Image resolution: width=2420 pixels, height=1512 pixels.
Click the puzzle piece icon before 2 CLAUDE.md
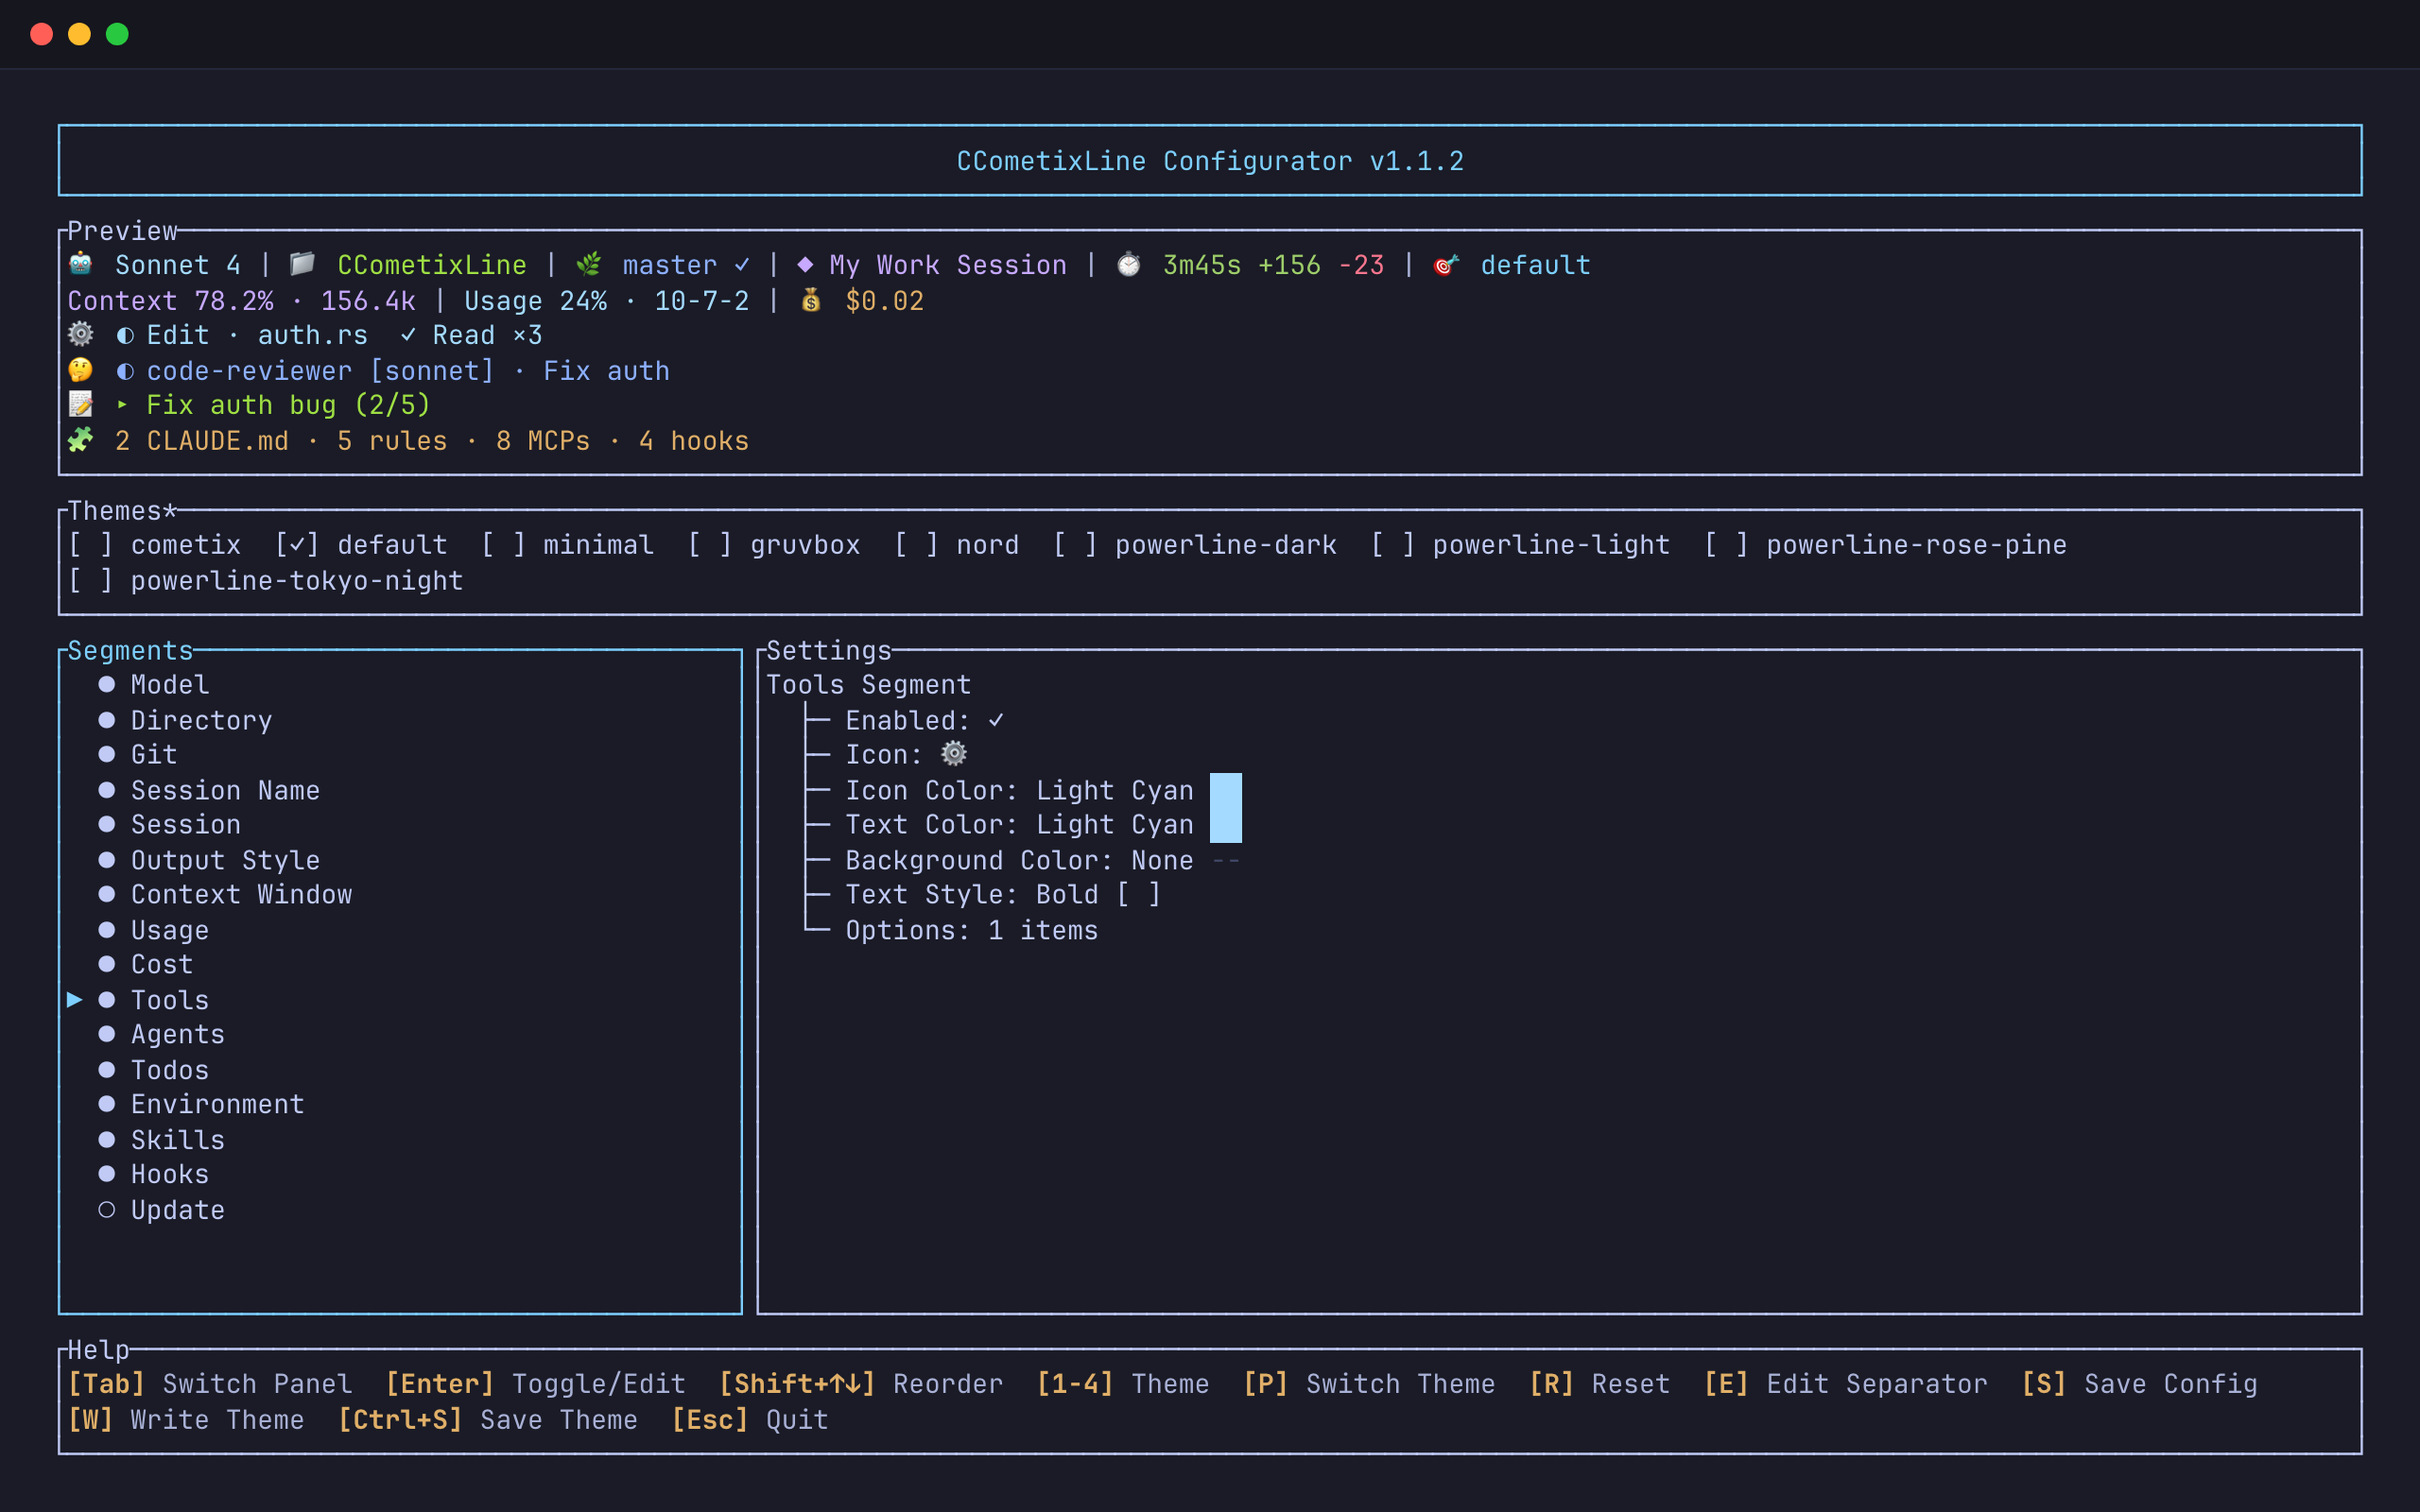pyautogui.click(x=81, y=440)
